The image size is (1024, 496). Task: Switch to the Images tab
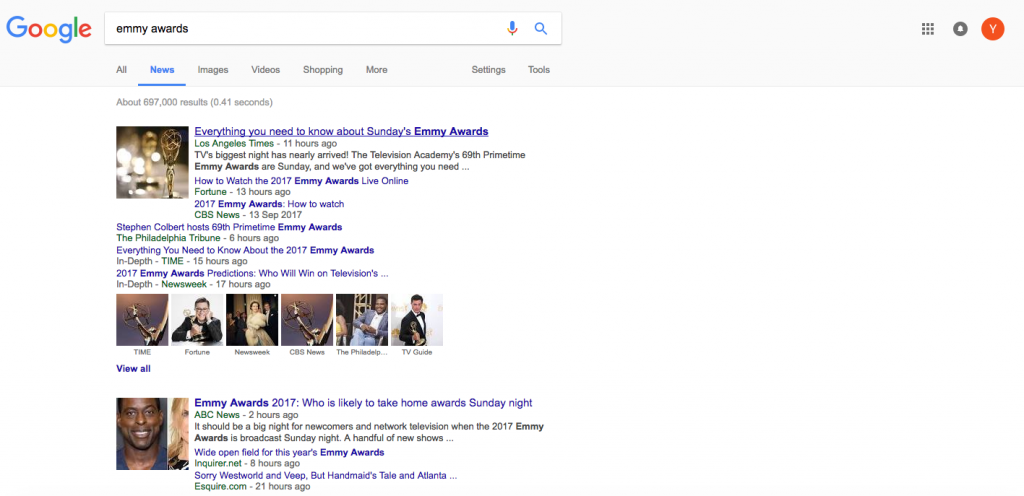click(213, 70)
